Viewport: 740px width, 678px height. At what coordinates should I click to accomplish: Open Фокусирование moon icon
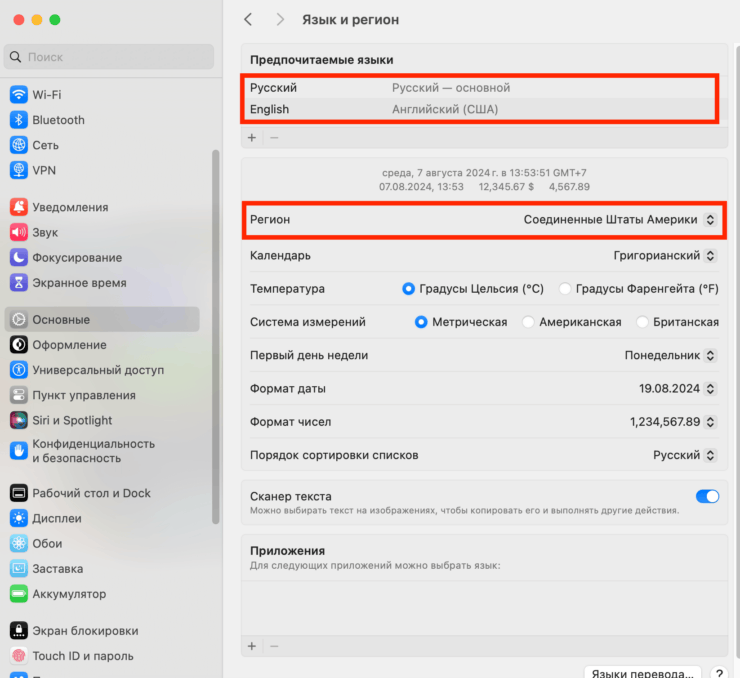(18, 257)
